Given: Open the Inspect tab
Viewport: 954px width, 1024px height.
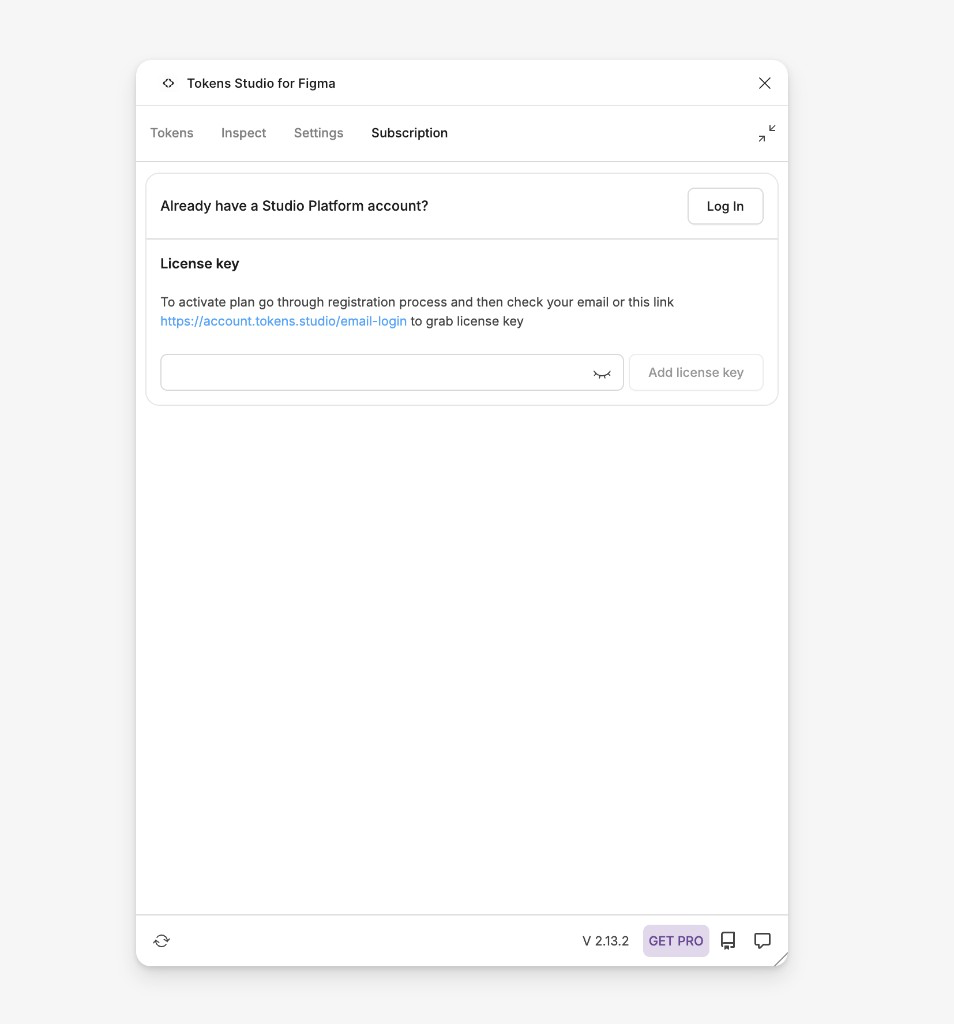Looking at the screenshot, I should (x=244, y=133).
